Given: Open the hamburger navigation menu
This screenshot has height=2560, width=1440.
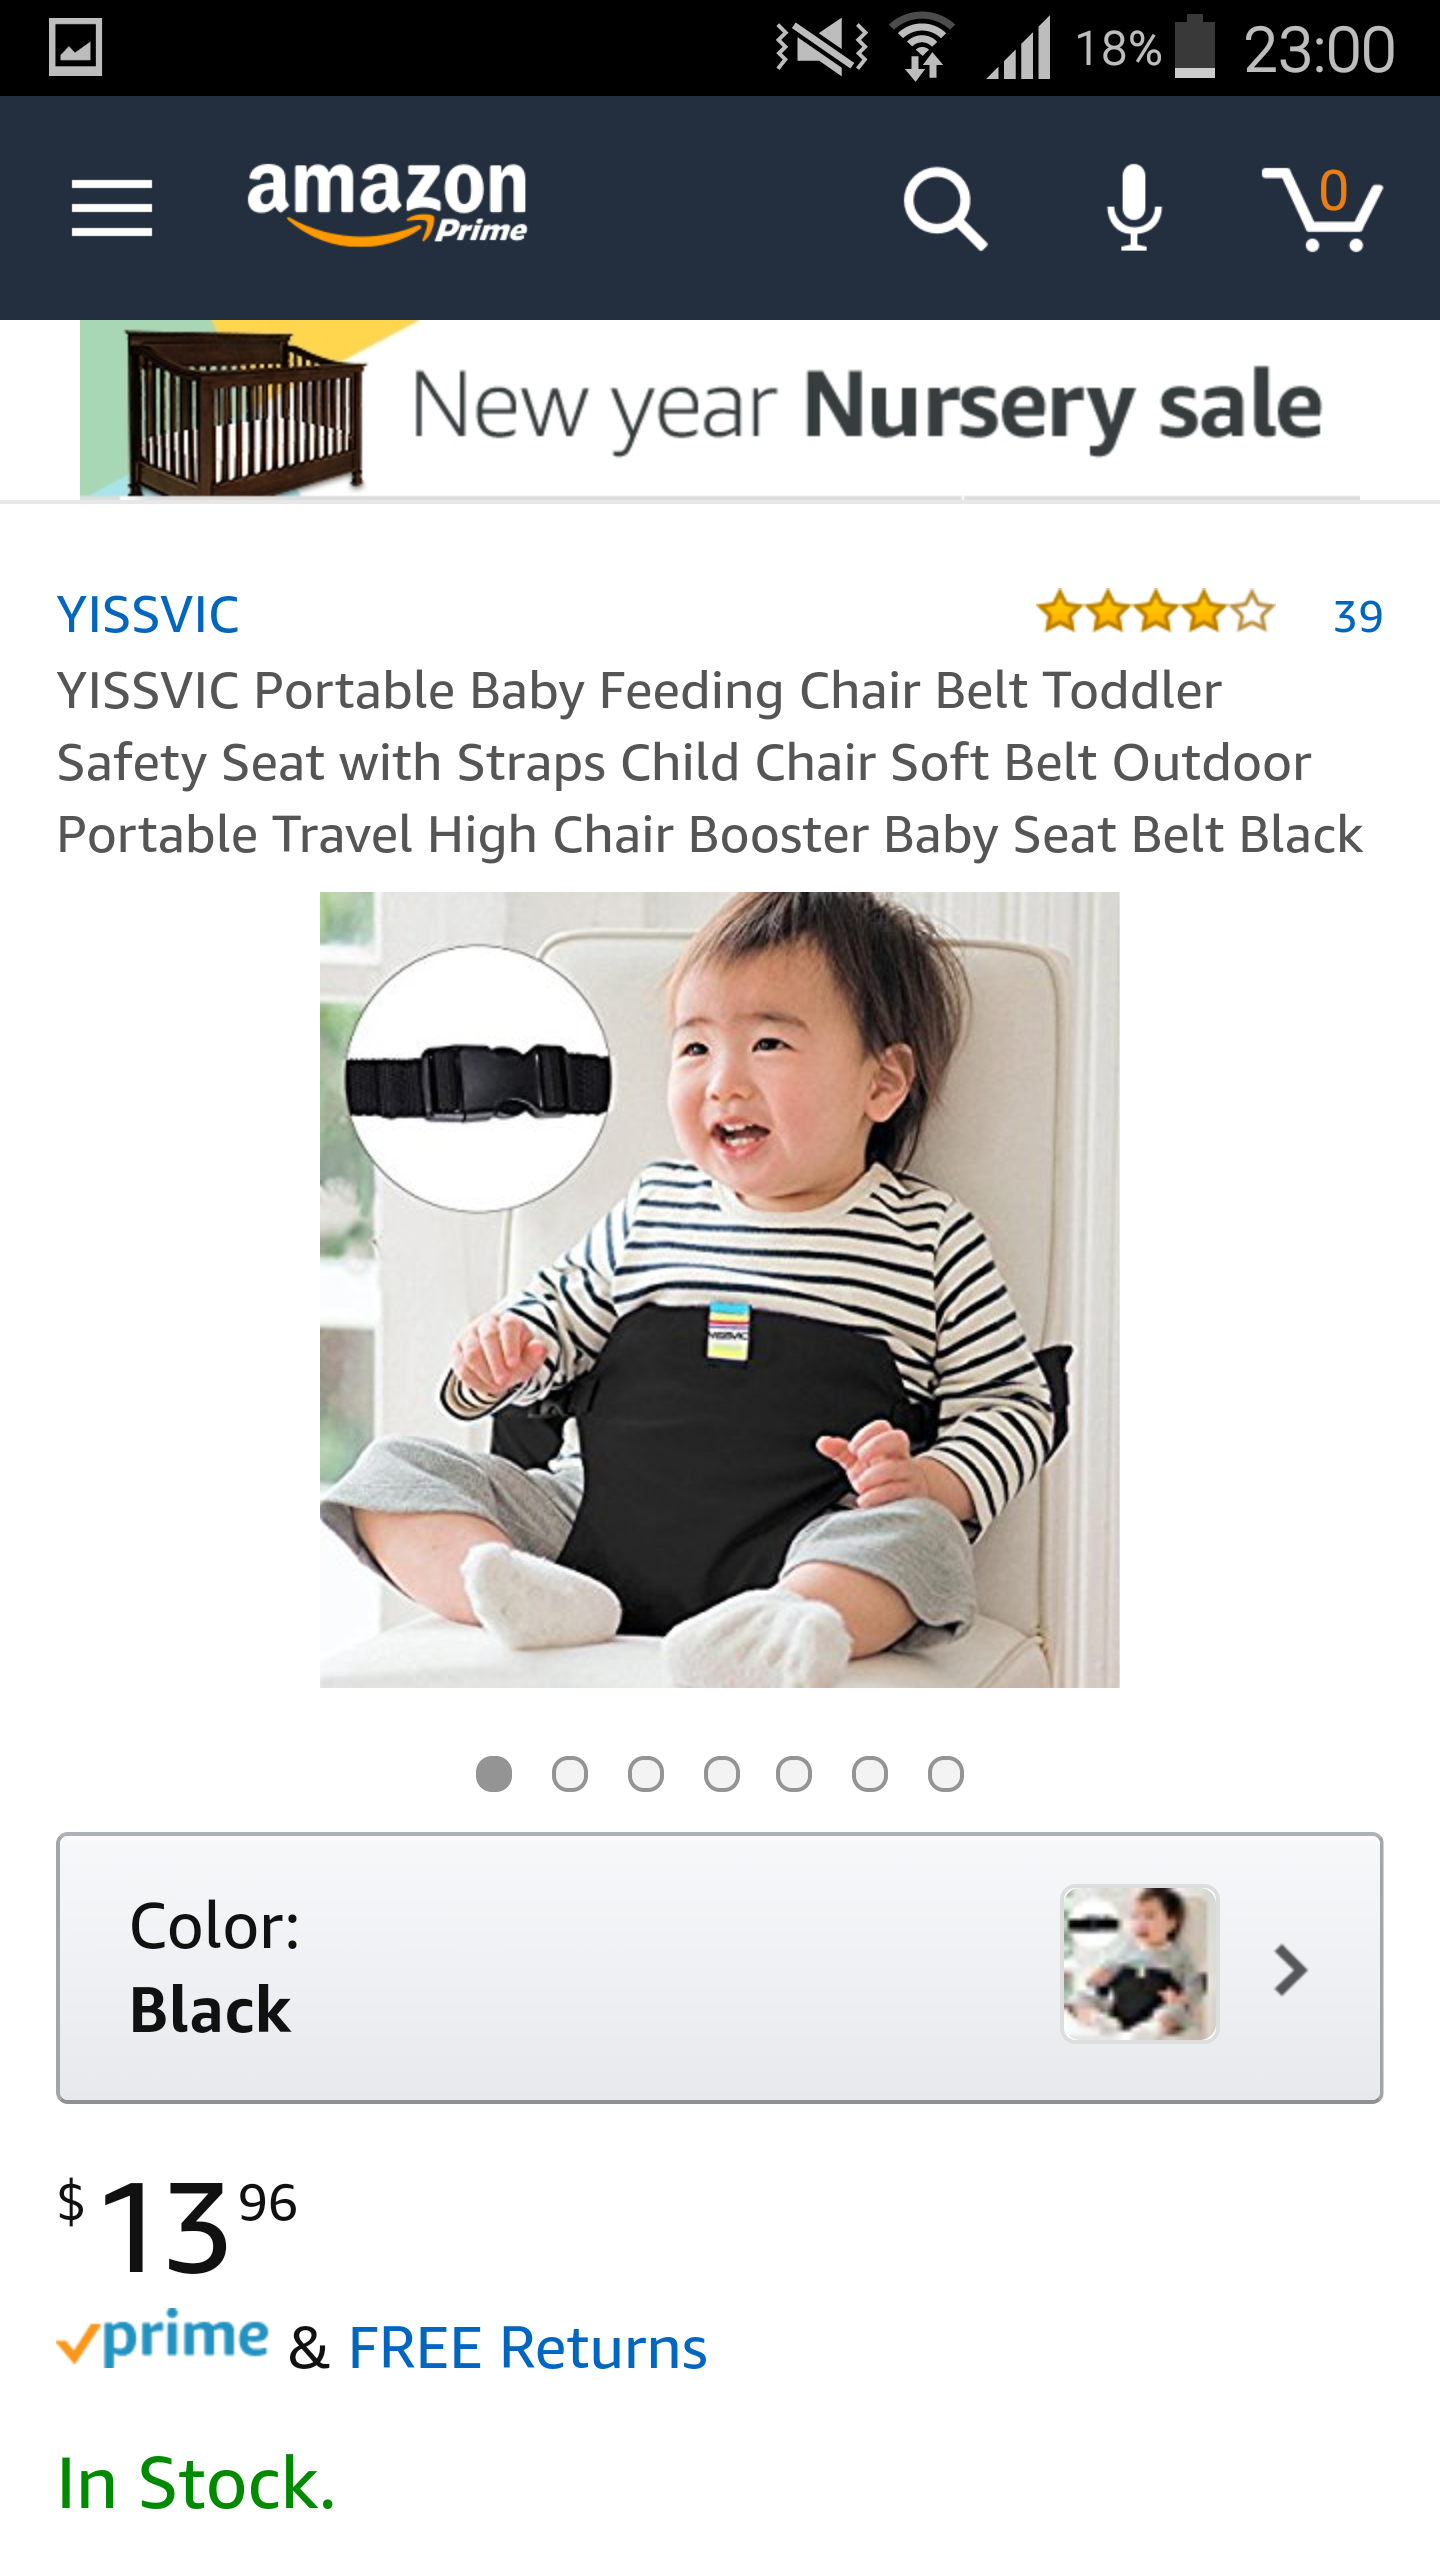Looking at the screenshot, I should coord(112,208).
